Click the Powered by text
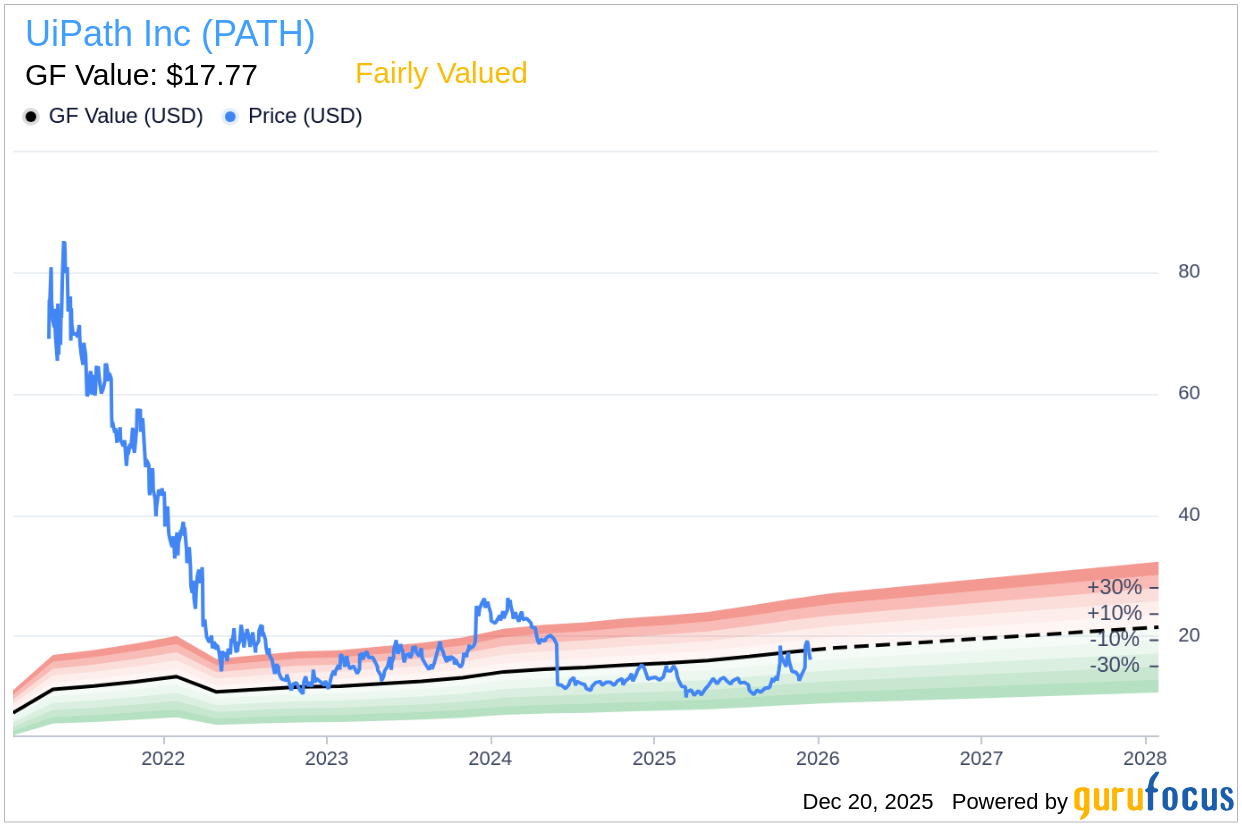Screen dimensions: 1242x826 pos(1009,802)
